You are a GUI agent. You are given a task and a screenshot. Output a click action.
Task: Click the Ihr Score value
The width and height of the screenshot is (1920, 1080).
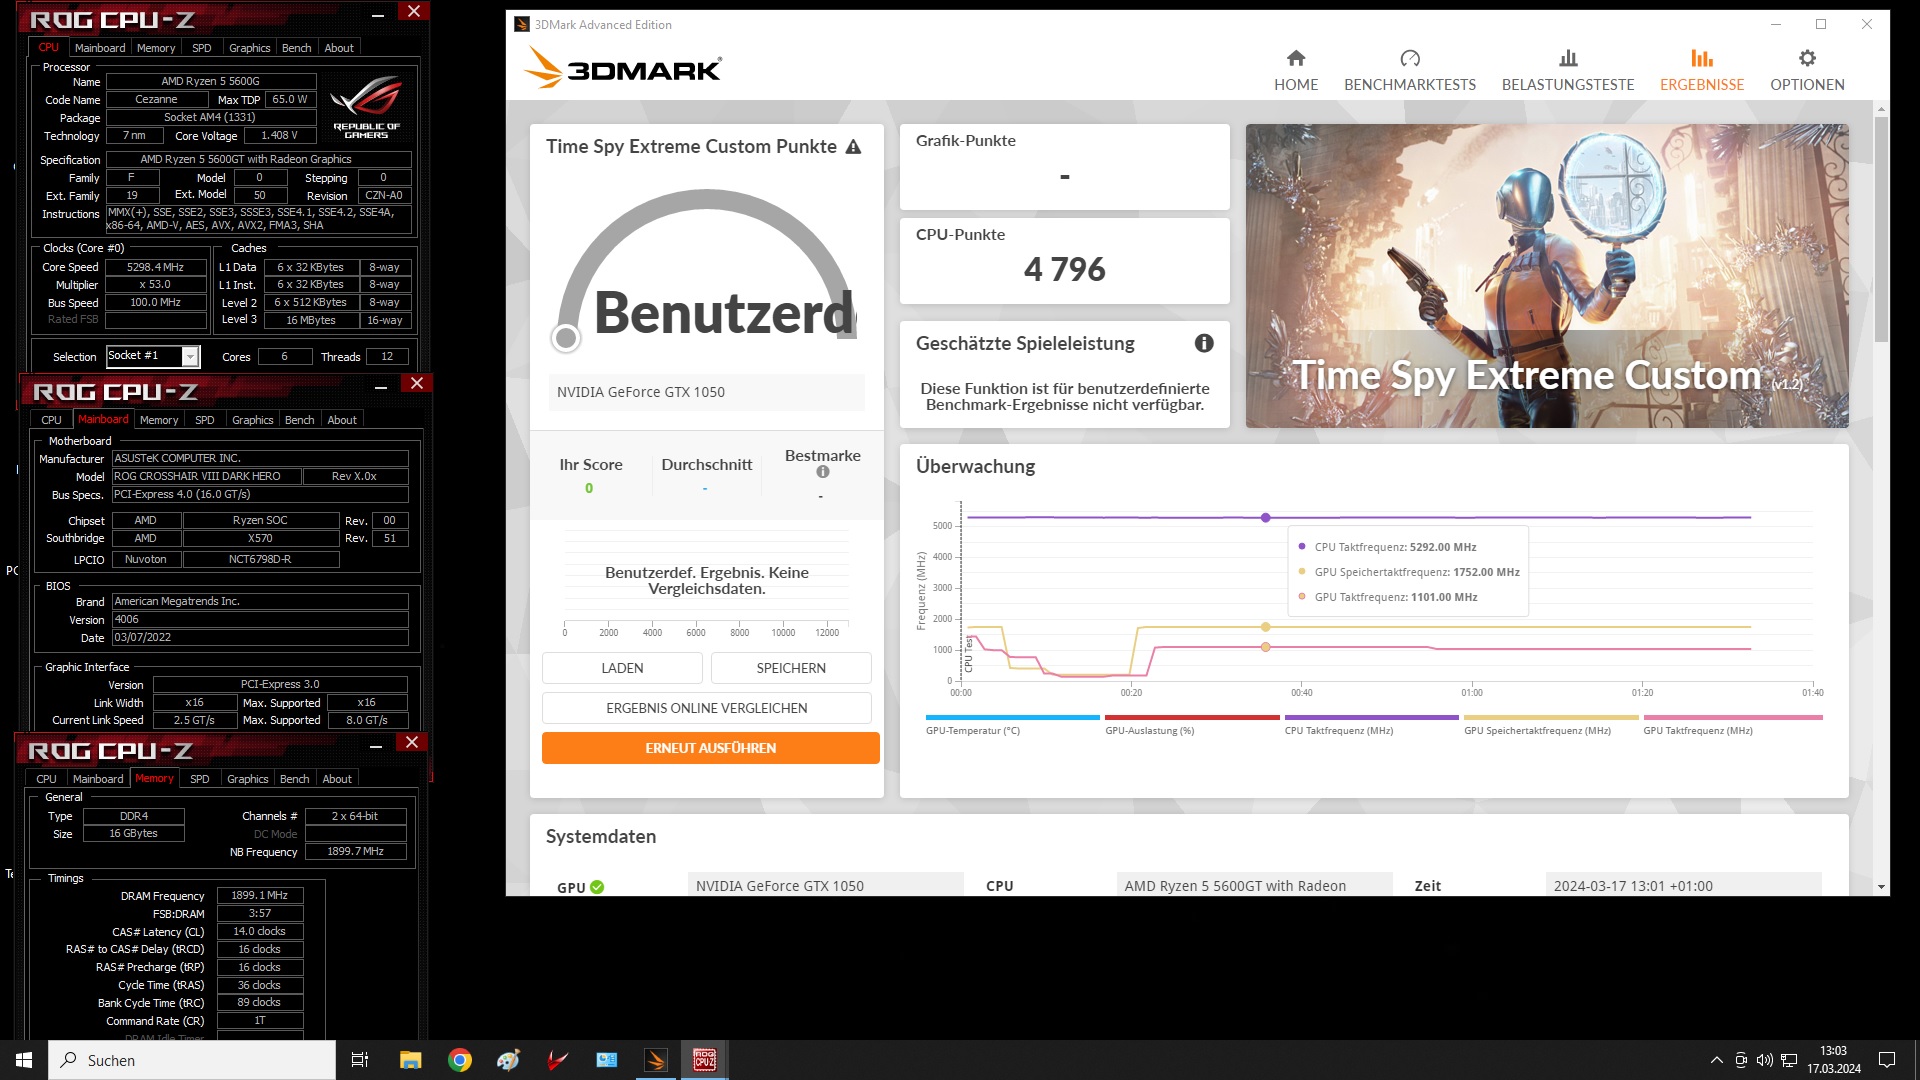(x=589, y=489)
